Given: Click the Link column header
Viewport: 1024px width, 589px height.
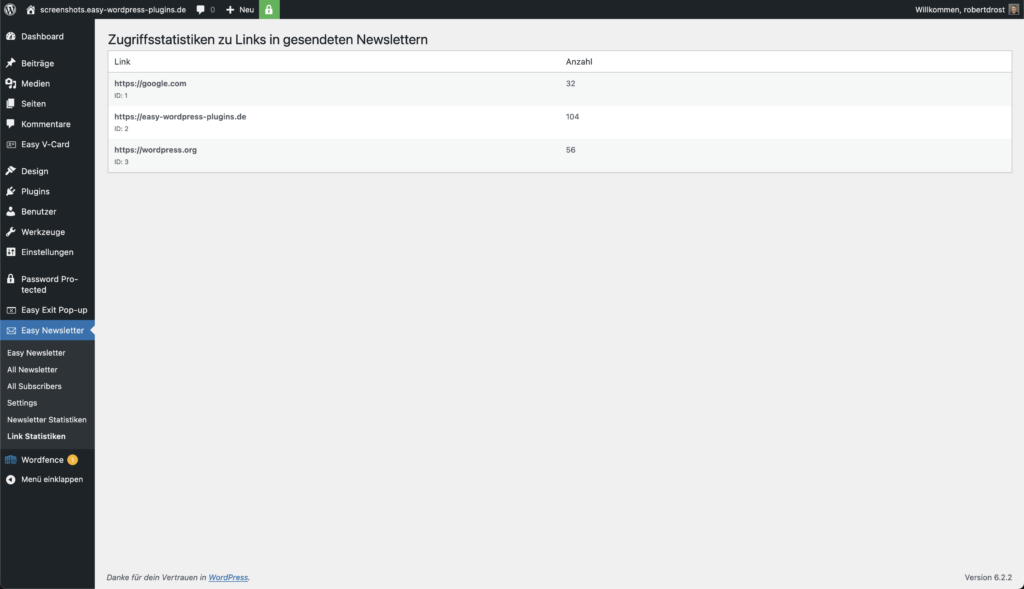Looking at the screenshot, I should pos(122,61).
